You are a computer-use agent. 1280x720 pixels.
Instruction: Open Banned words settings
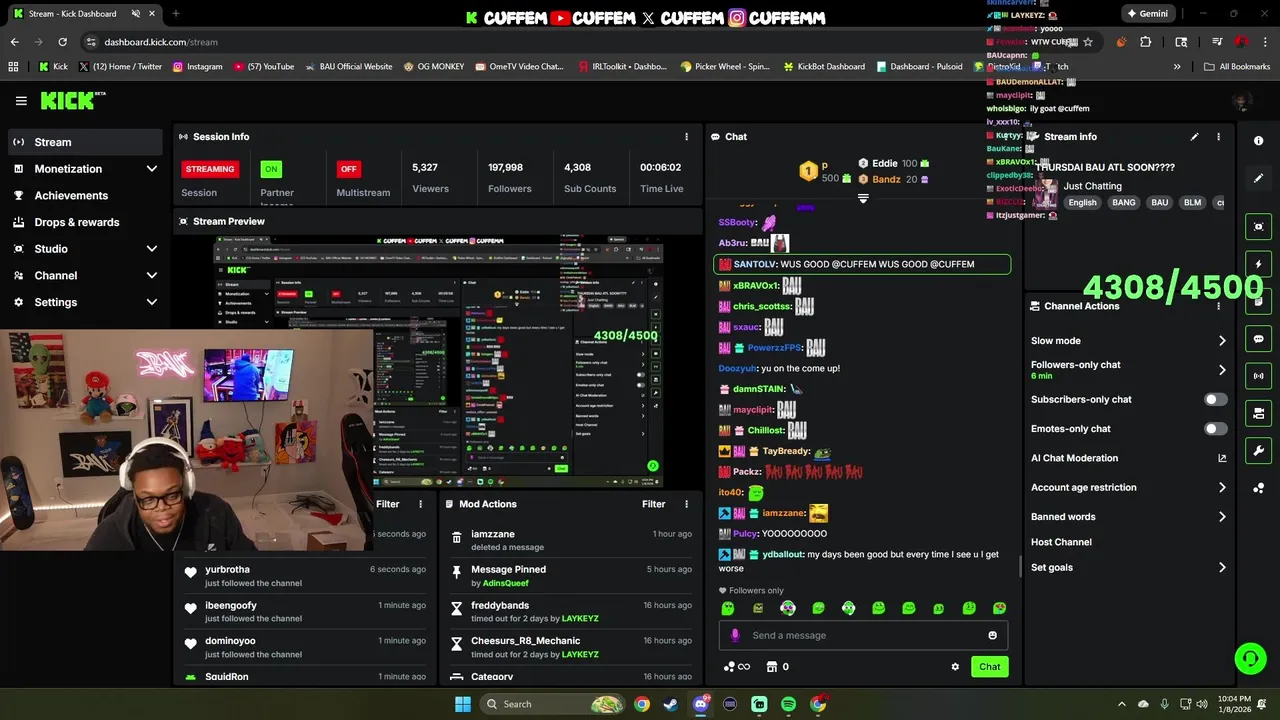click(1128, 517)
